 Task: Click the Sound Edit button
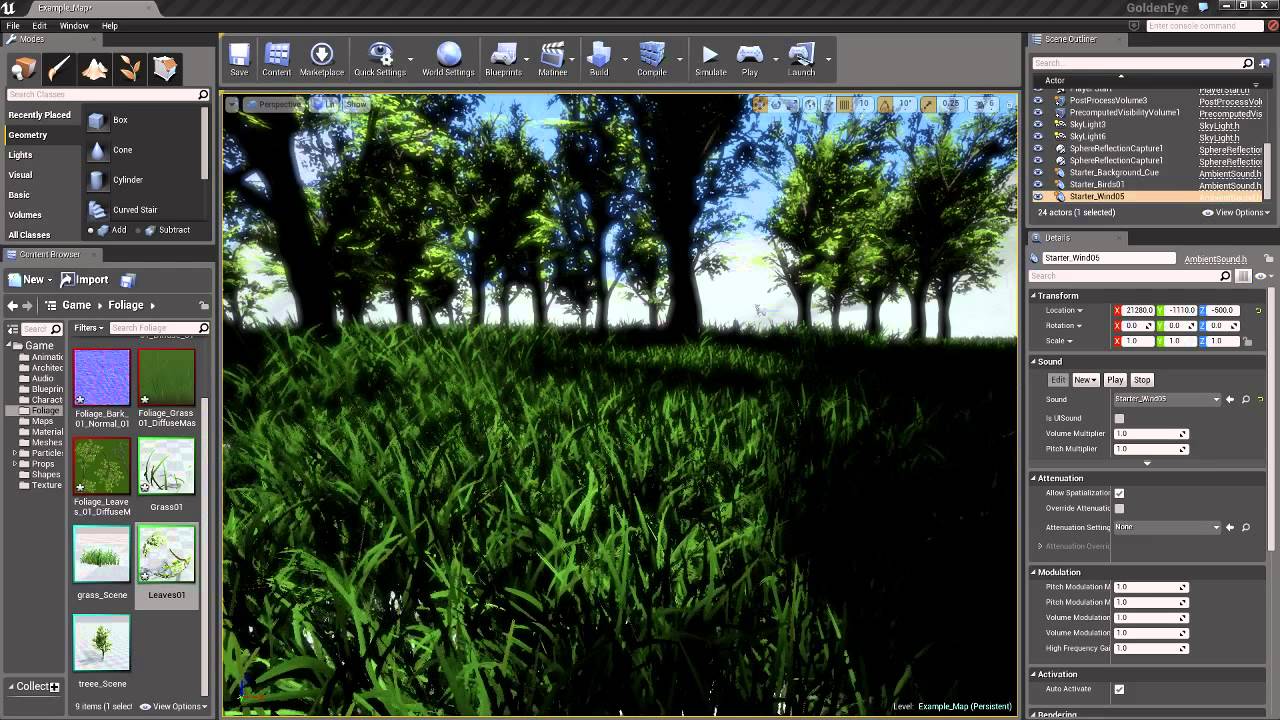(x=1058, y=380)
